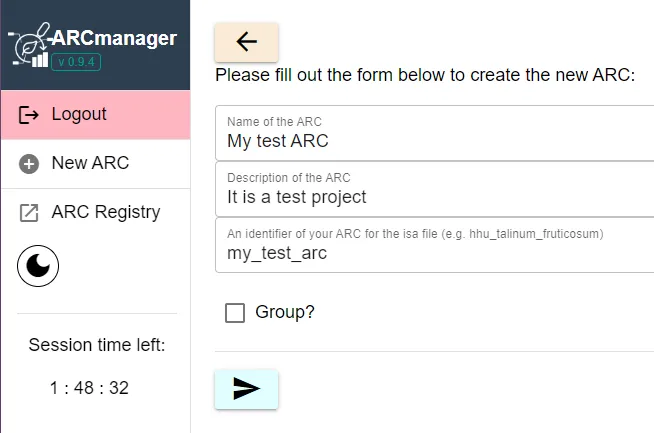Click the ARCmanager title text
This screenshot has height=433, width=654.
tap(114, 39)
